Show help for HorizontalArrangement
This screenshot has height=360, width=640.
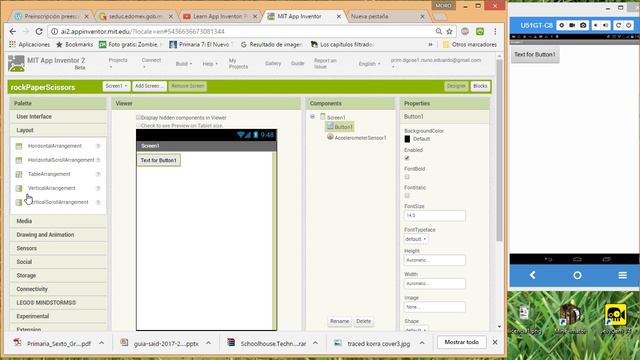[98, 146]
